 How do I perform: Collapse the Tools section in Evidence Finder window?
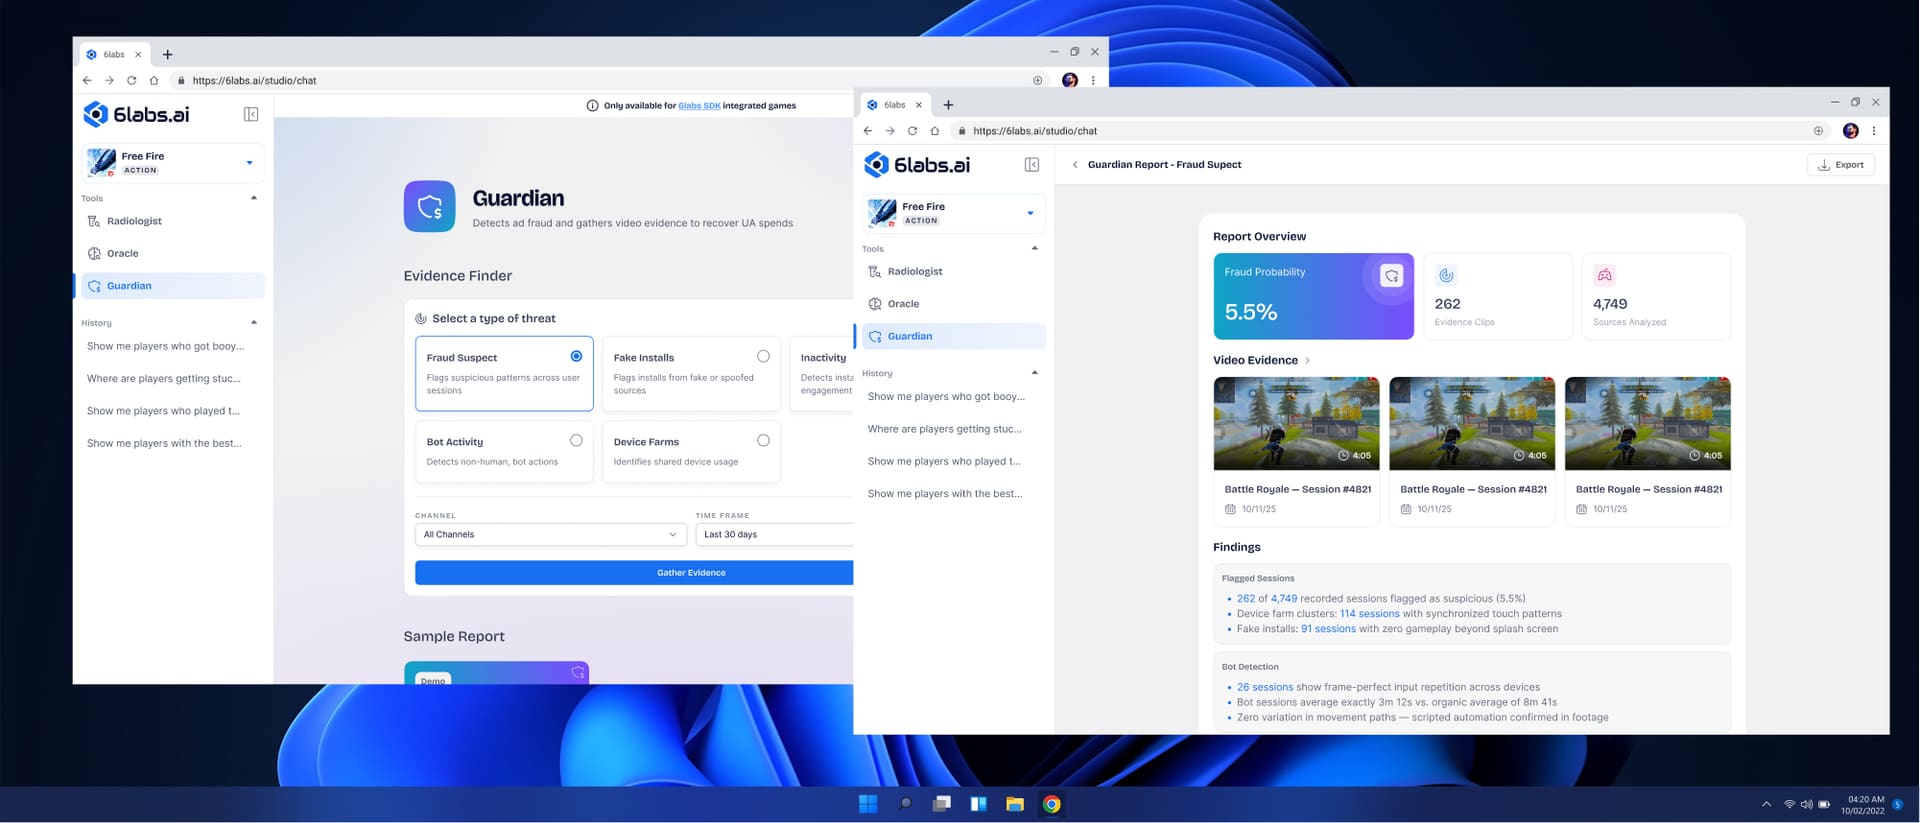[x=254, y=198]
